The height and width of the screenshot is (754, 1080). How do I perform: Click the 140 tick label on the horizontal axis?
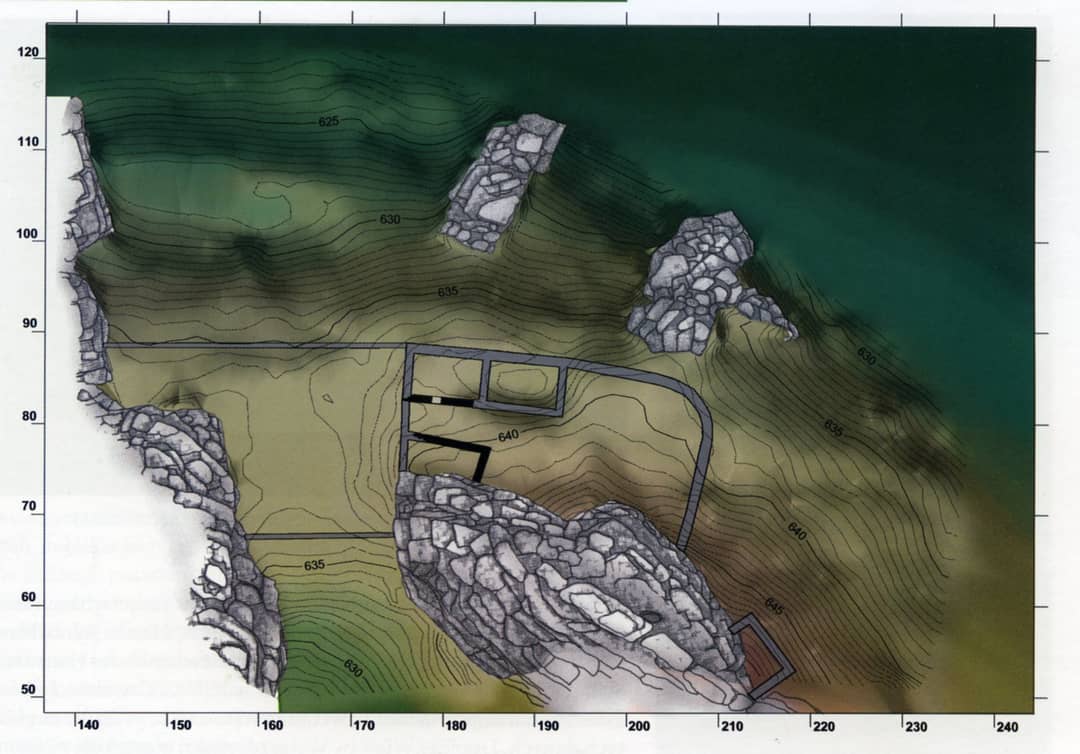87,725
